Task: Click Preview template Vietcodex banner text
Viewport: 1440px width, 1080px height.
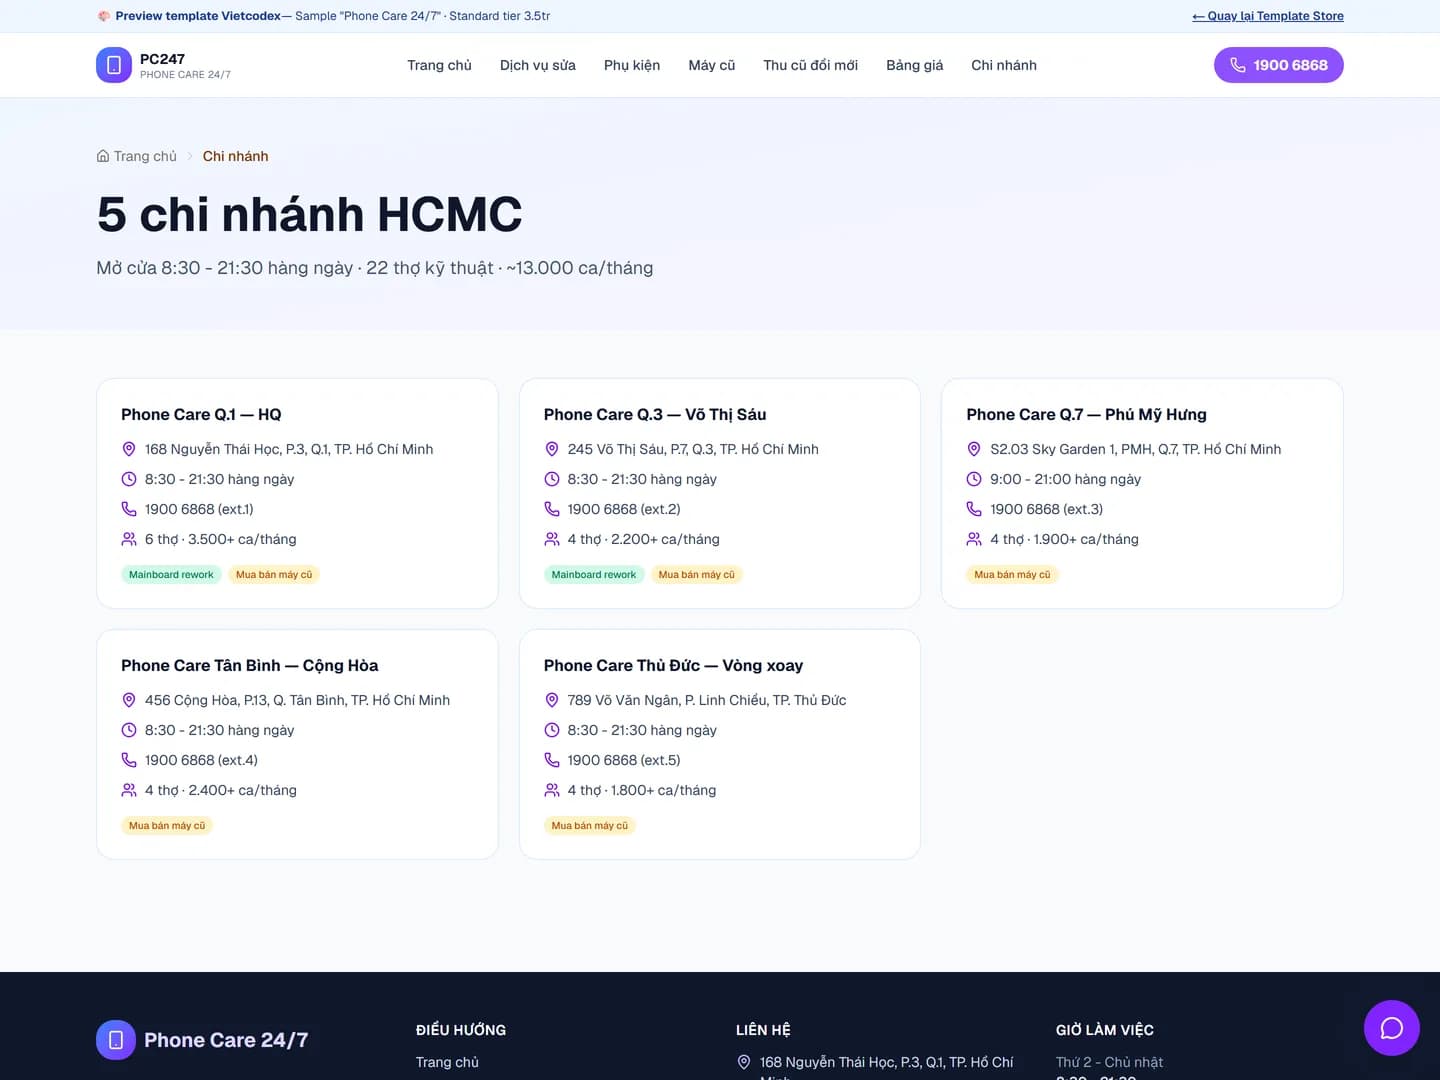Action: click(x=198, y=16)
